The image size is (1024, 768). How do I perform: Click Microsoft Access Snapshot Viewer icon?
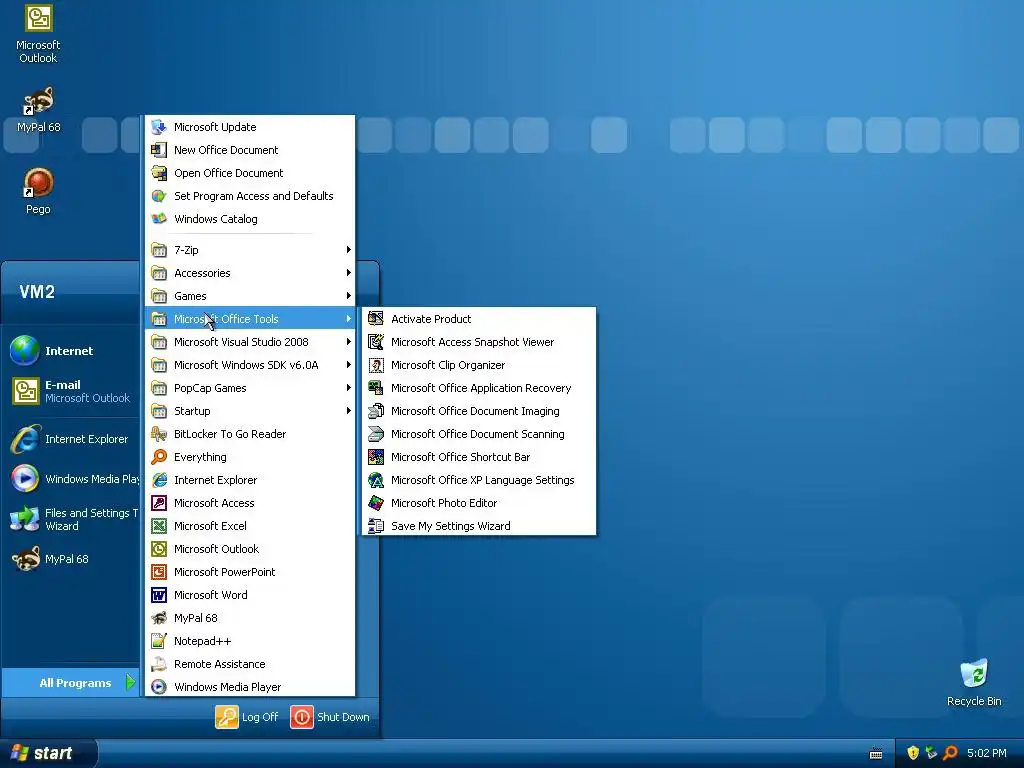(376, 342)
